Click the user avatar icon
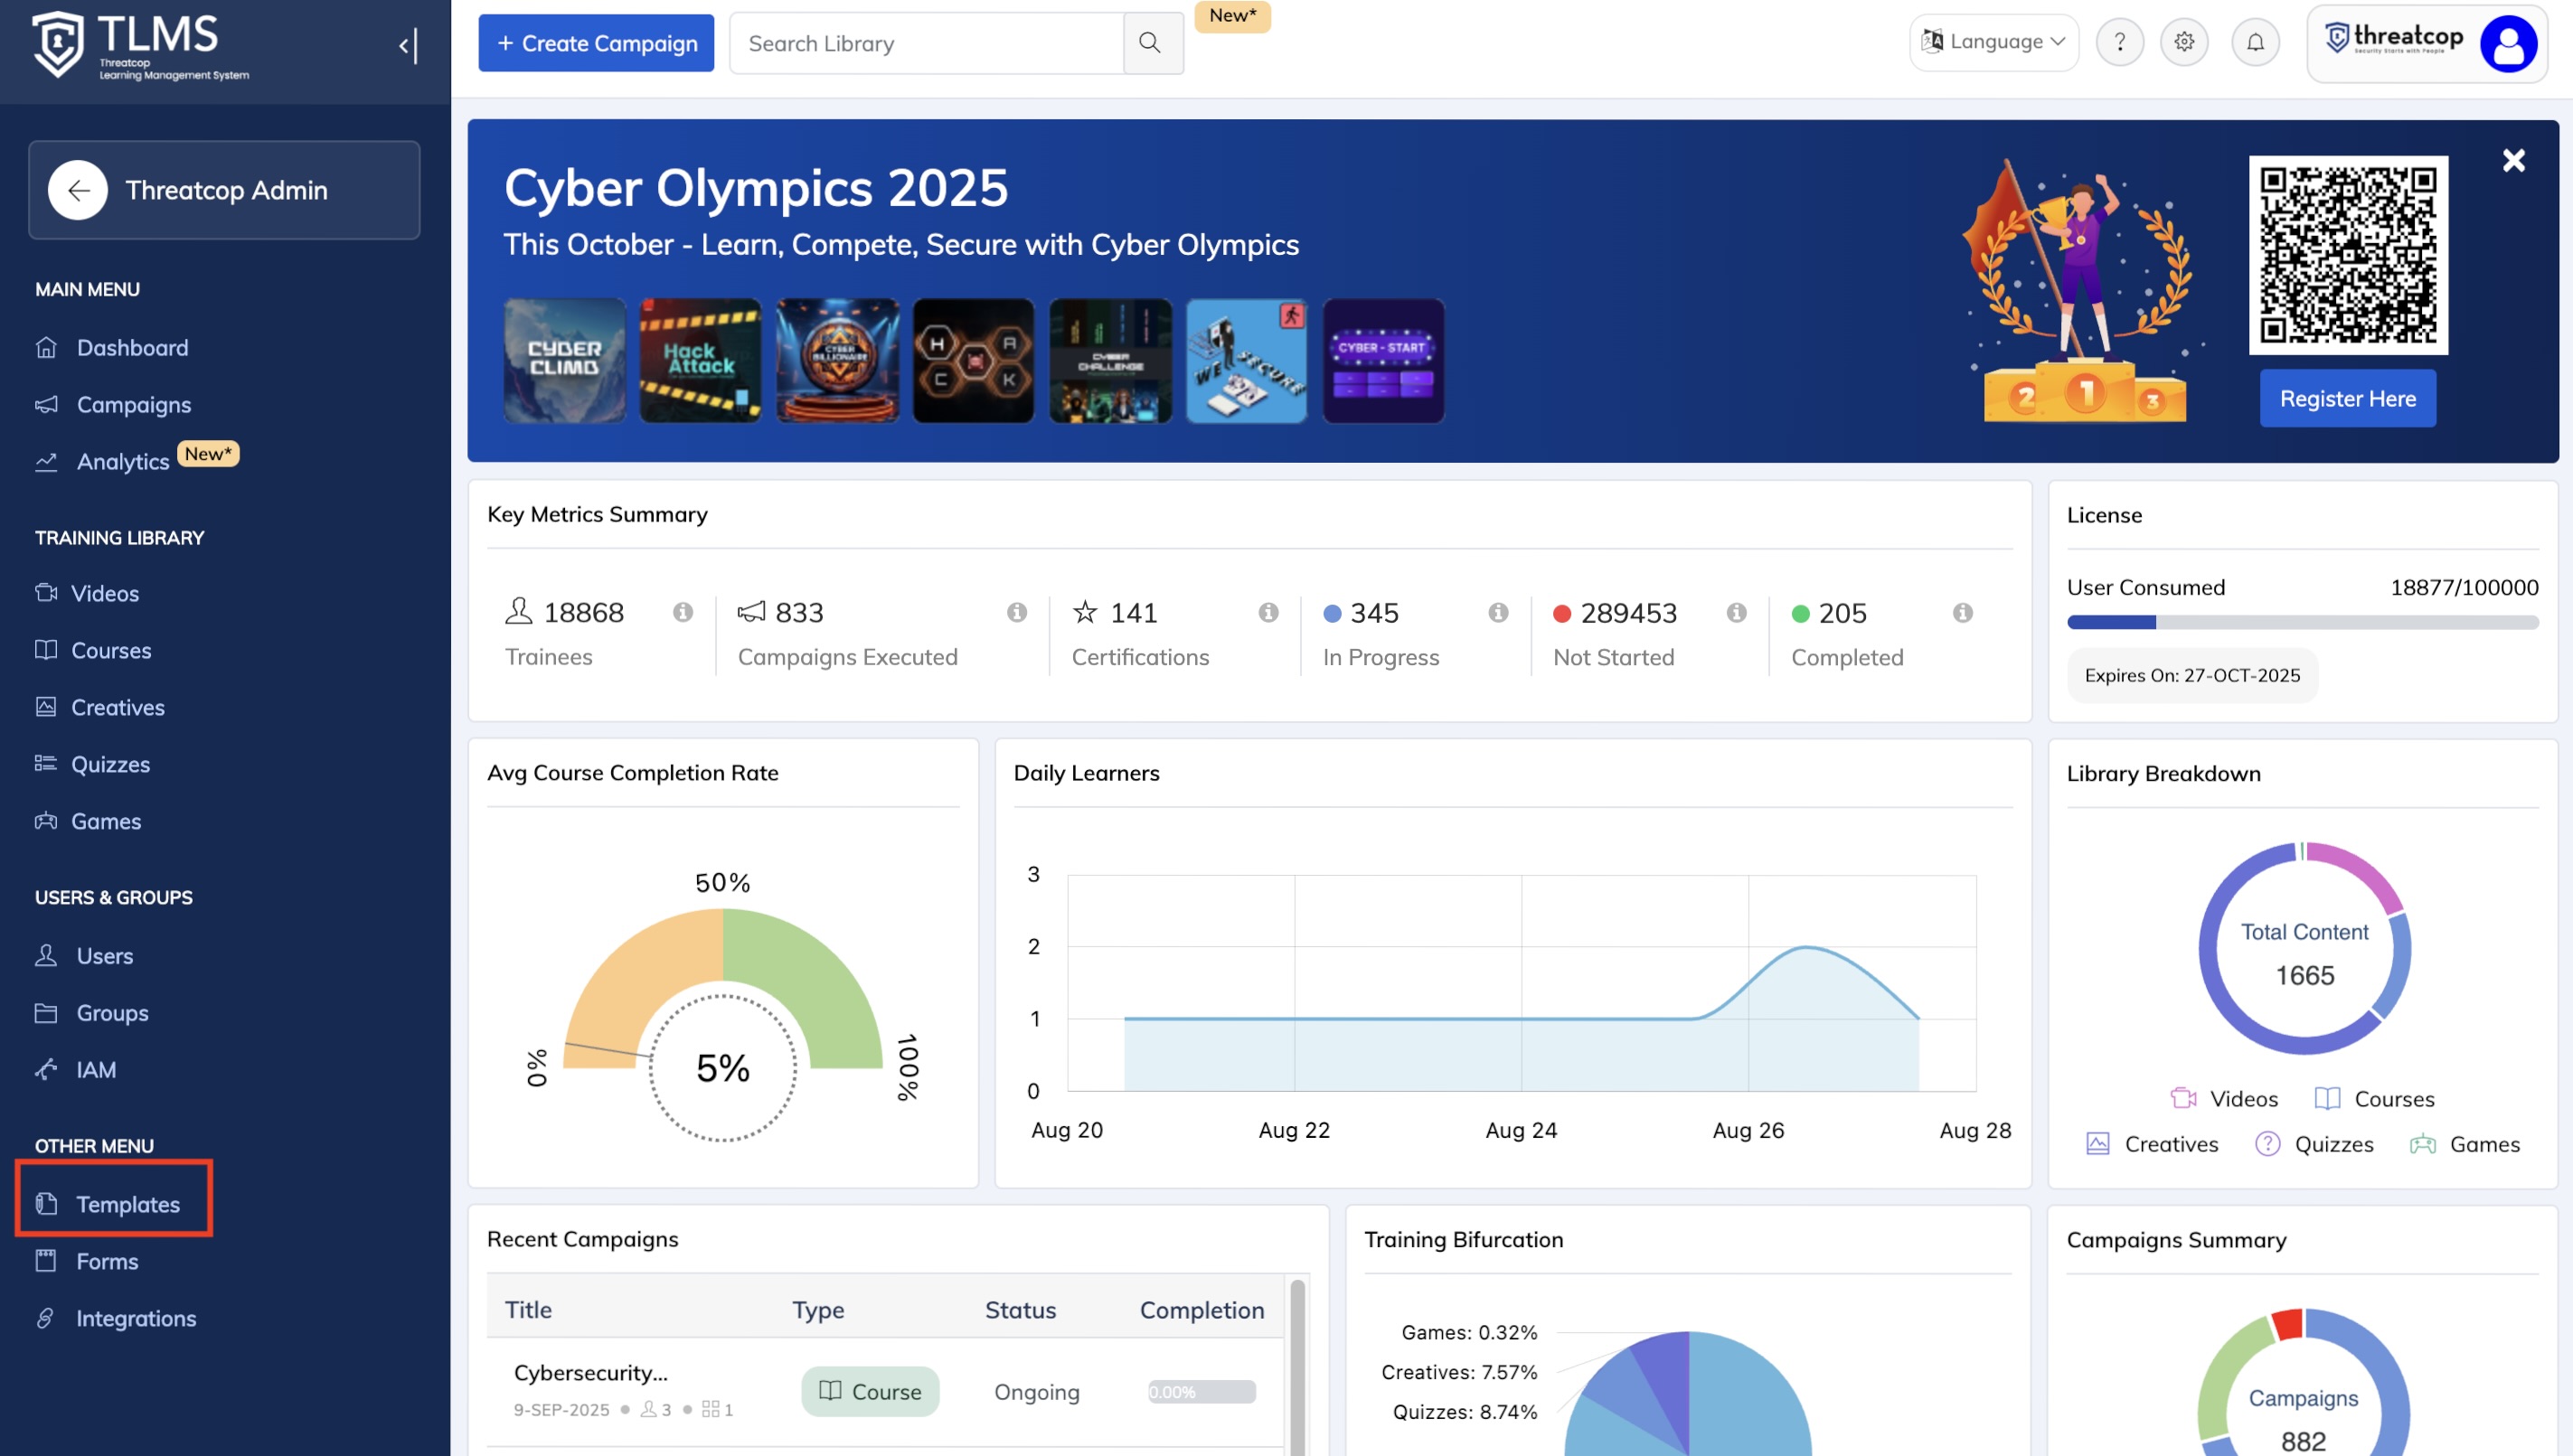The image size is (2573, 1456). click(2508, 43)
